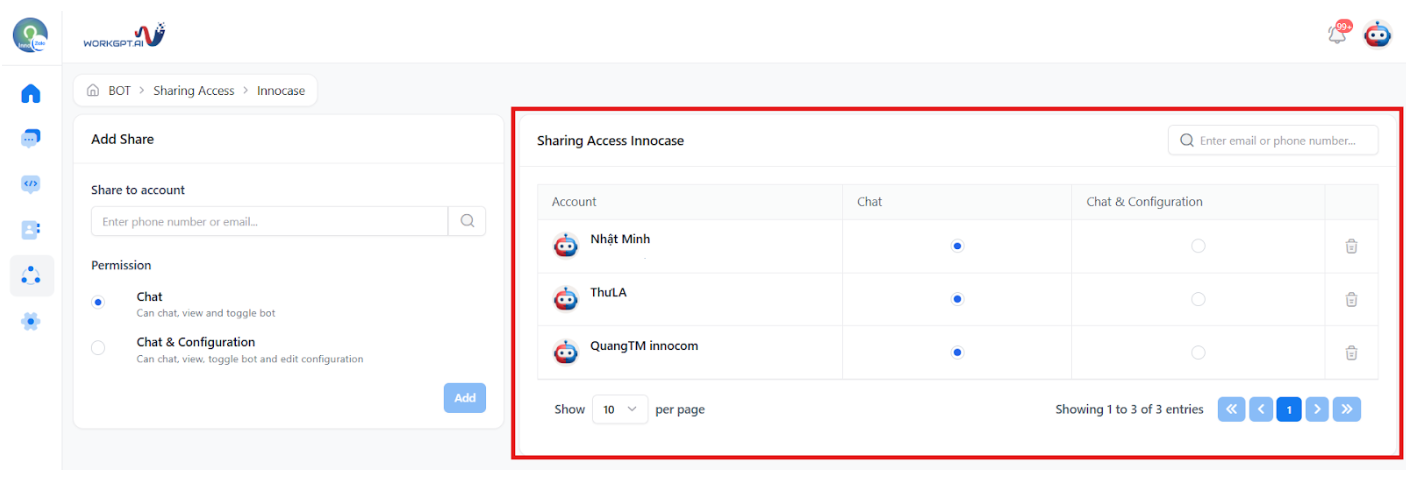This screenshot has height=482, width=1425.
Task: Set Nhật Minh to Chat & Configuration
Action: click(1198, 246)
